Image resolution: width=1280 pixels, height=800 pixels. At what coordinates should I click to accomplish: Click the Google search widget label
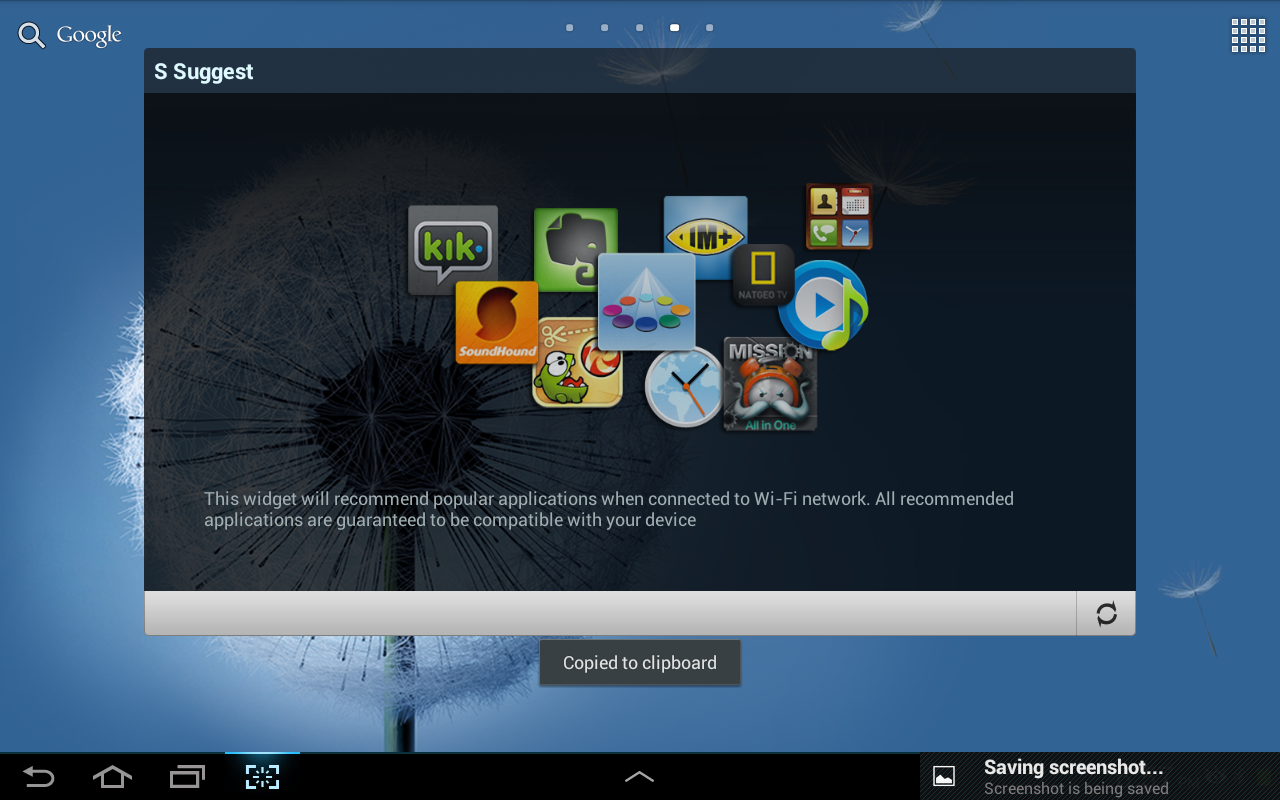pos(89,36)
